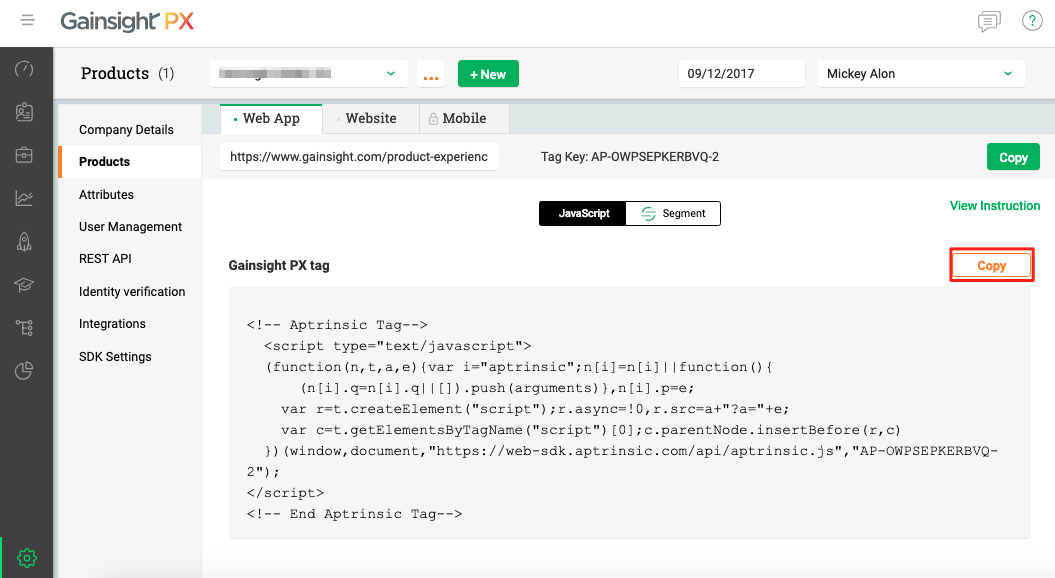Open the hamburger menu
This screenshot has width=1055, height=578.
(x=28, y=20)
